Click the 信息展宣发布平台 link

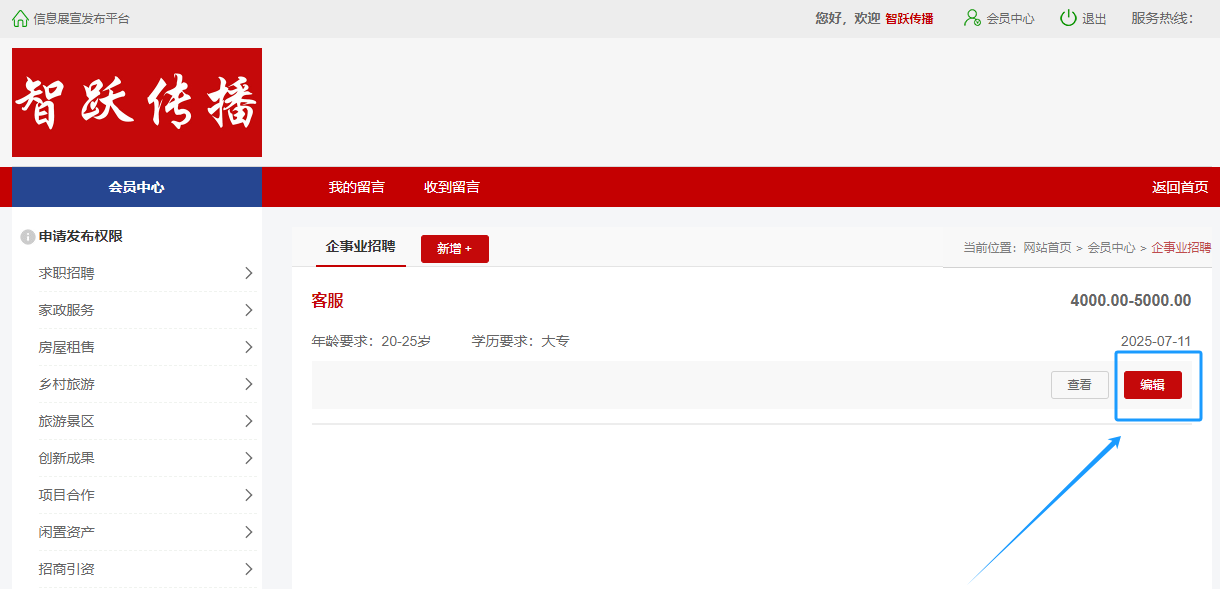tap(81, 19)
